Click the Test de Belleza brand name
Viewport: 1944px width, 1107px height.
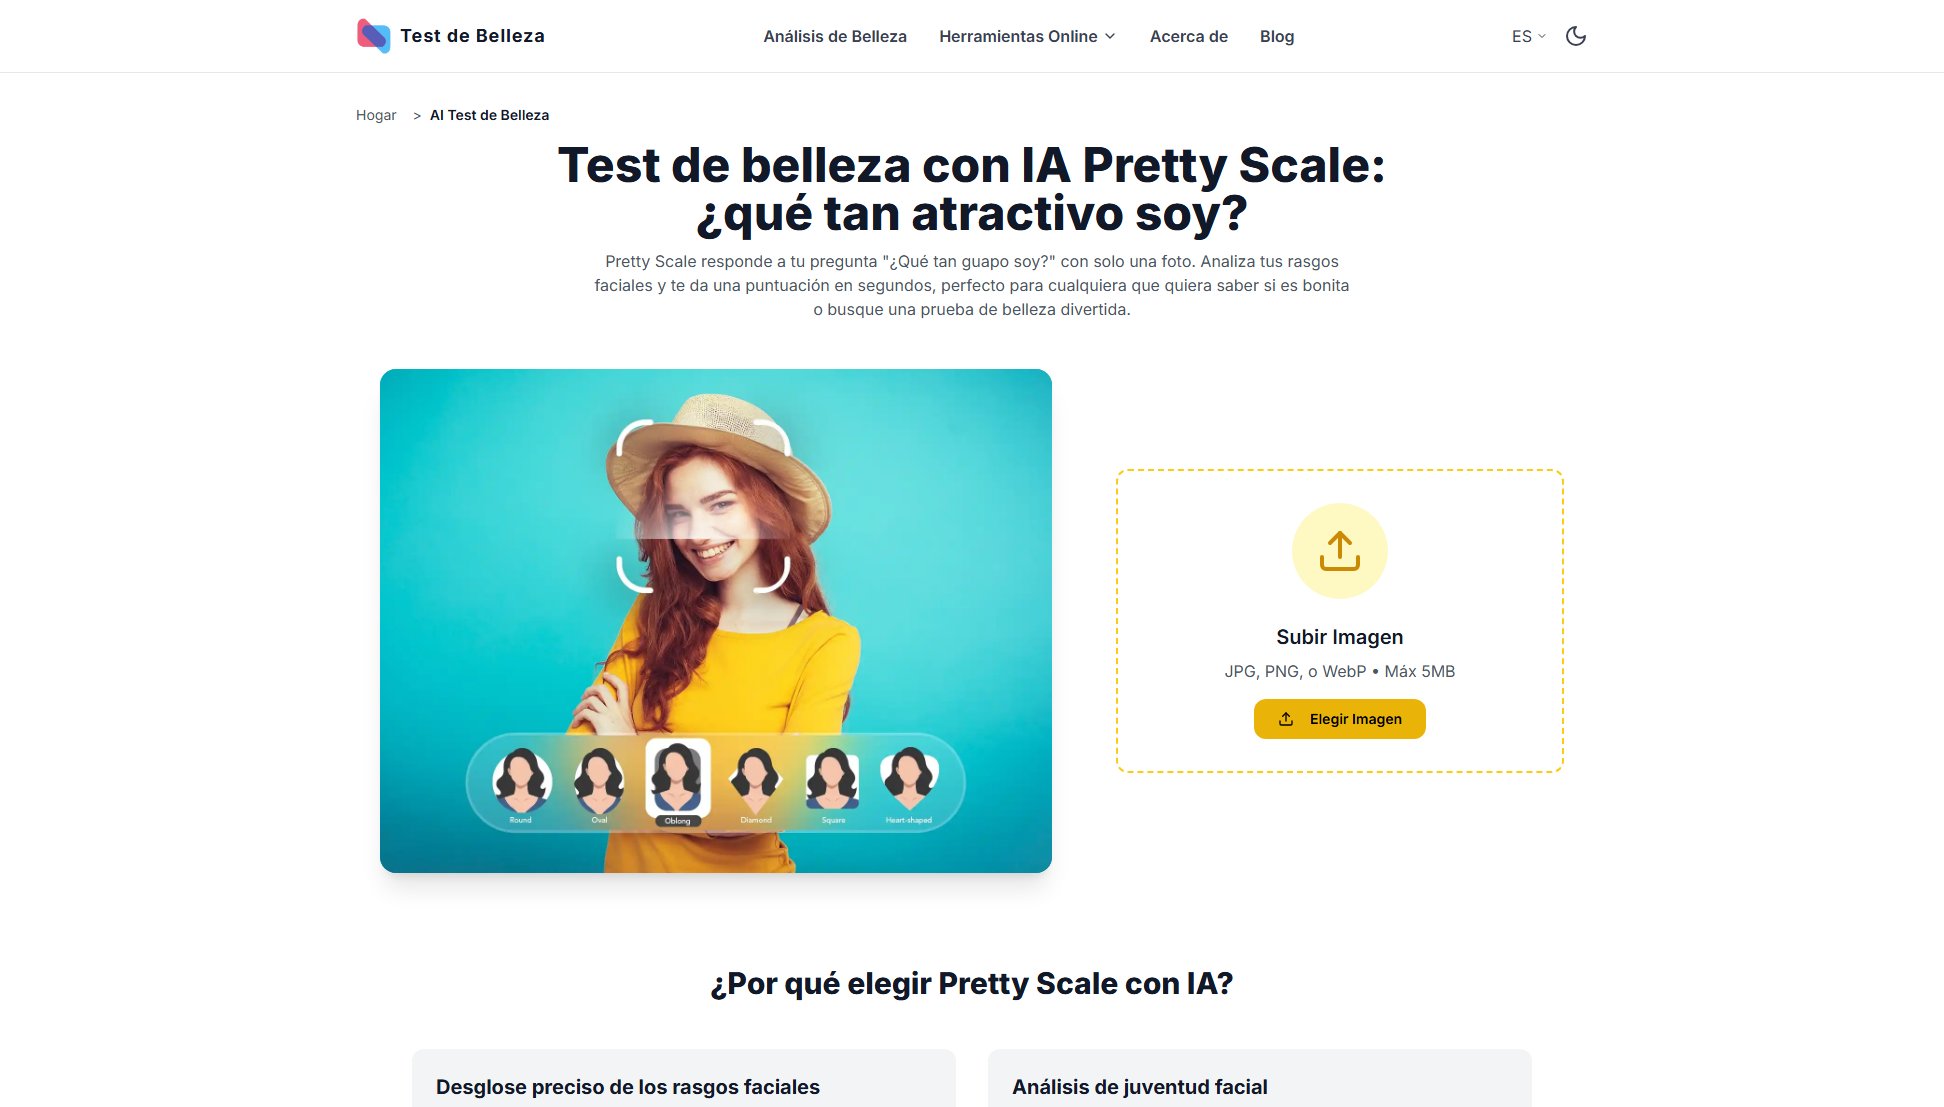(473, 36)
